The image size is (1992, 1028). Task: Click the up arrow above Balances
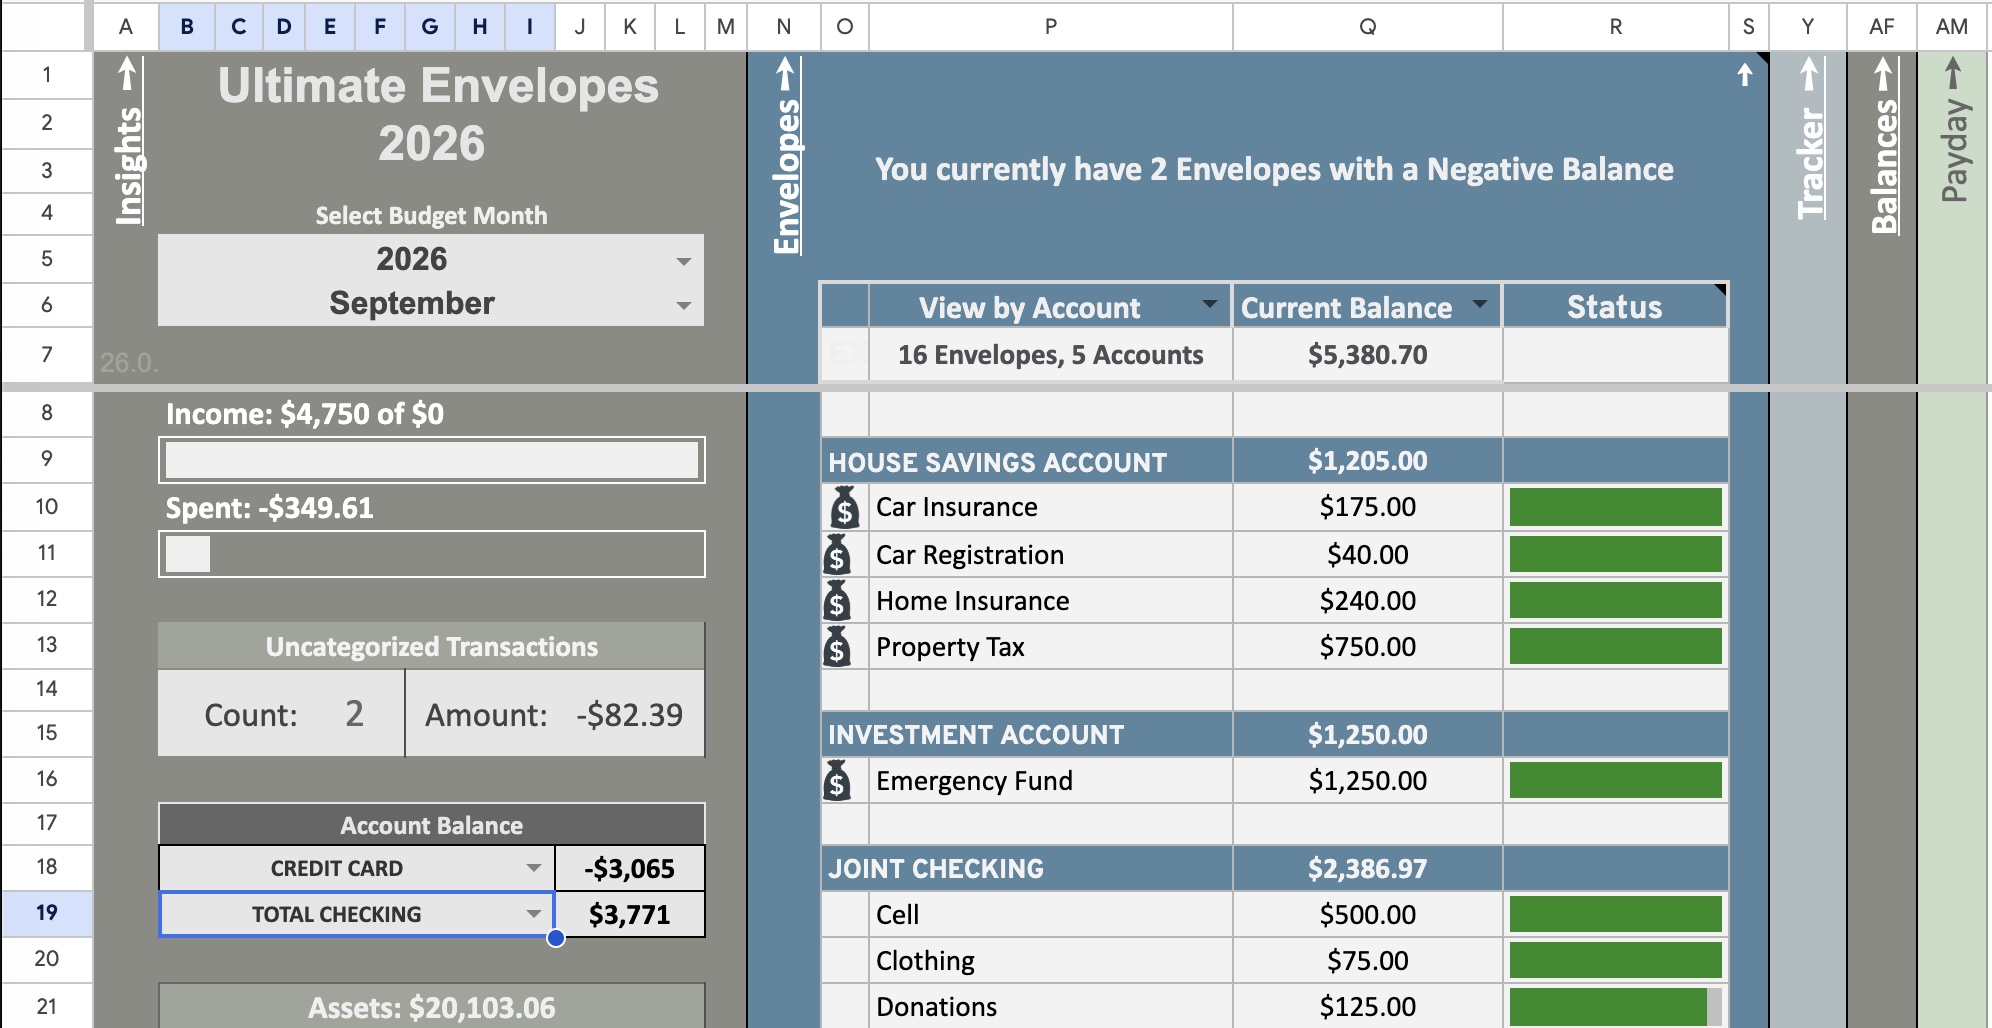(1883, 73)
